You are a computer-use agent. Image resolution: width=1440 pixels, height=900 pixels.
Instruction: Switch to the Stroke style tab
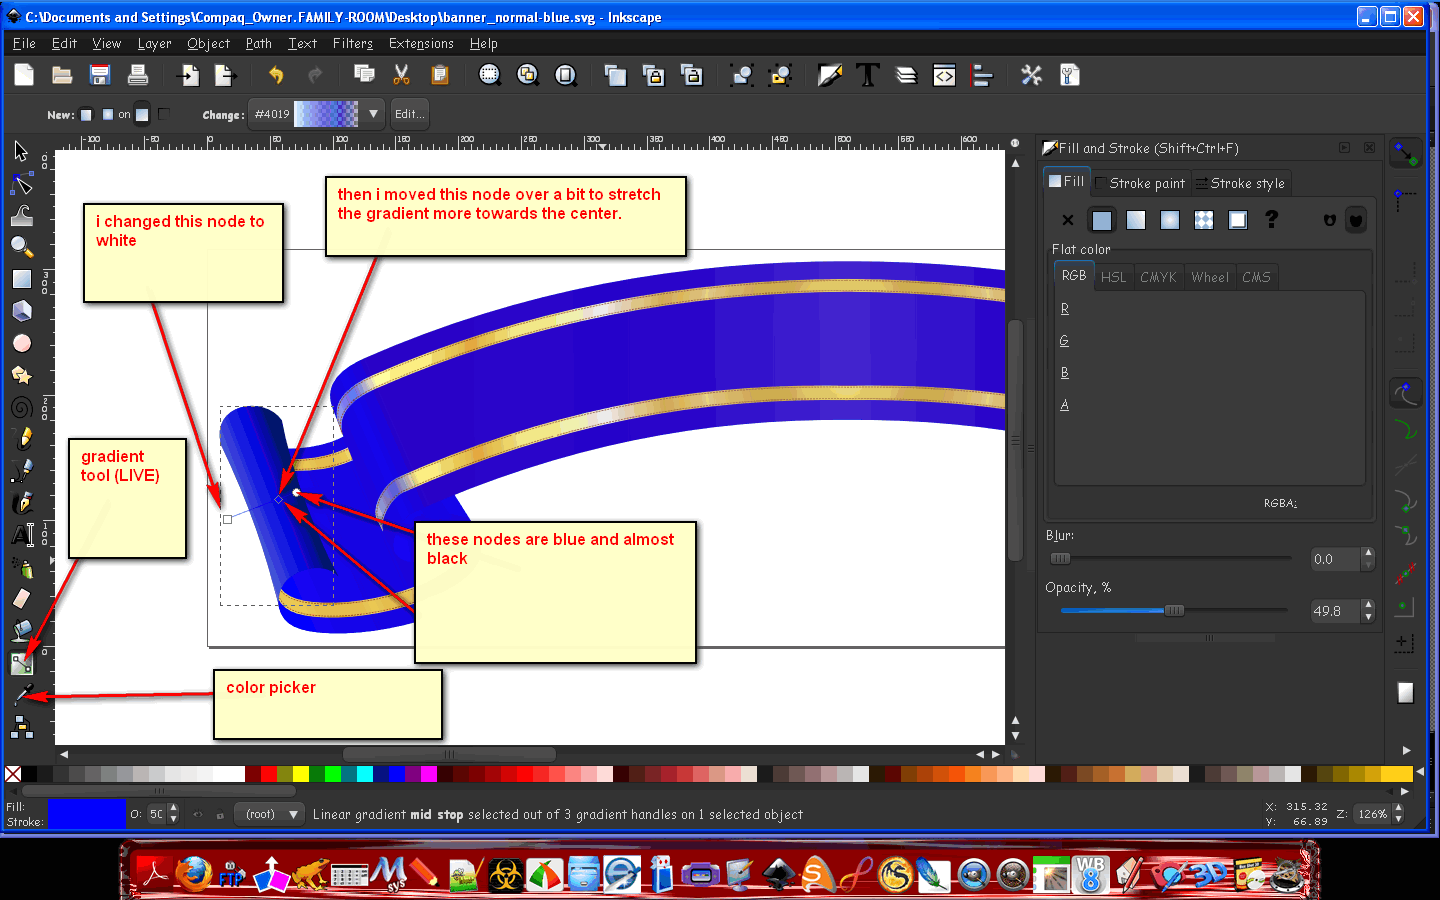1240,183
